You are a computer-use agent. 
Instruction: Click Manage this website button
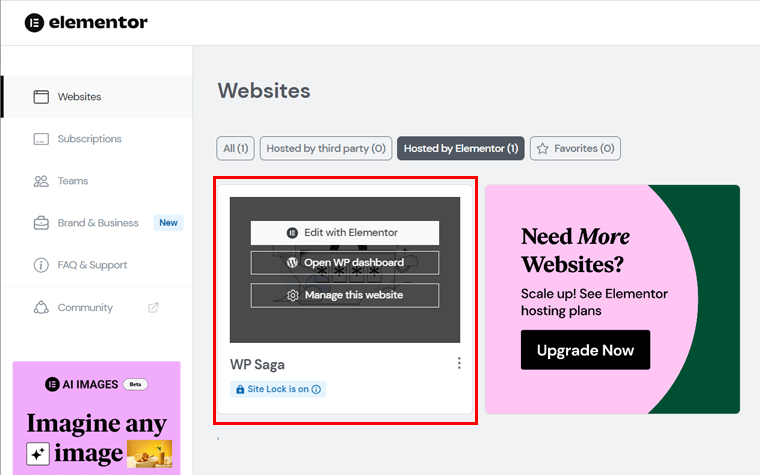coord(345,295)
